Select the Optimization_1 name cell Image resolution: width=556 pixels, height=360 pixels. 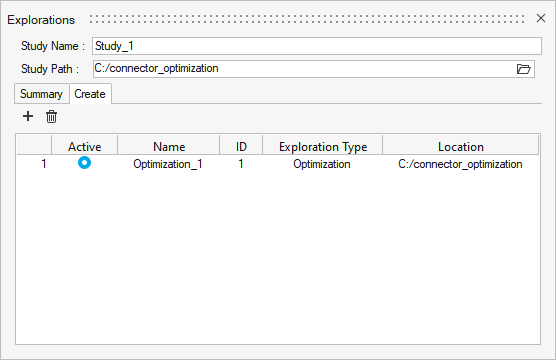(168, 164)
